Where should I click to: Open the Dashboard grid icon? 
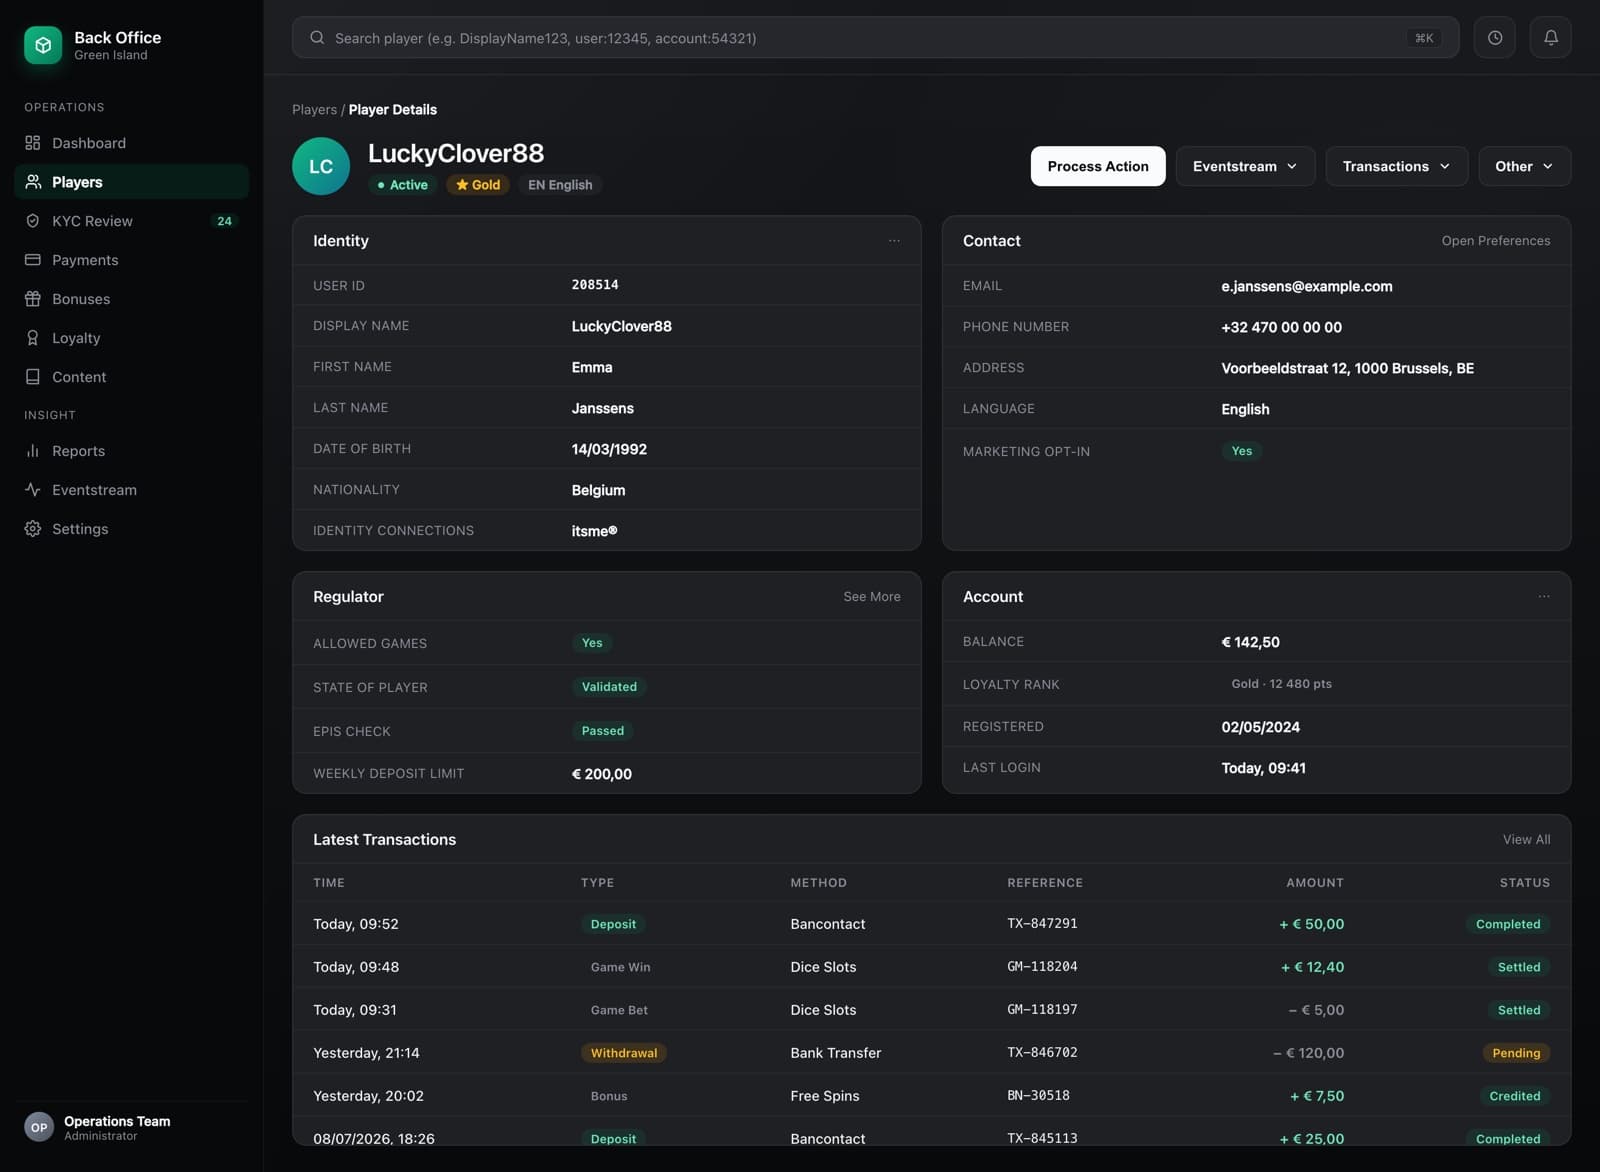33,143
